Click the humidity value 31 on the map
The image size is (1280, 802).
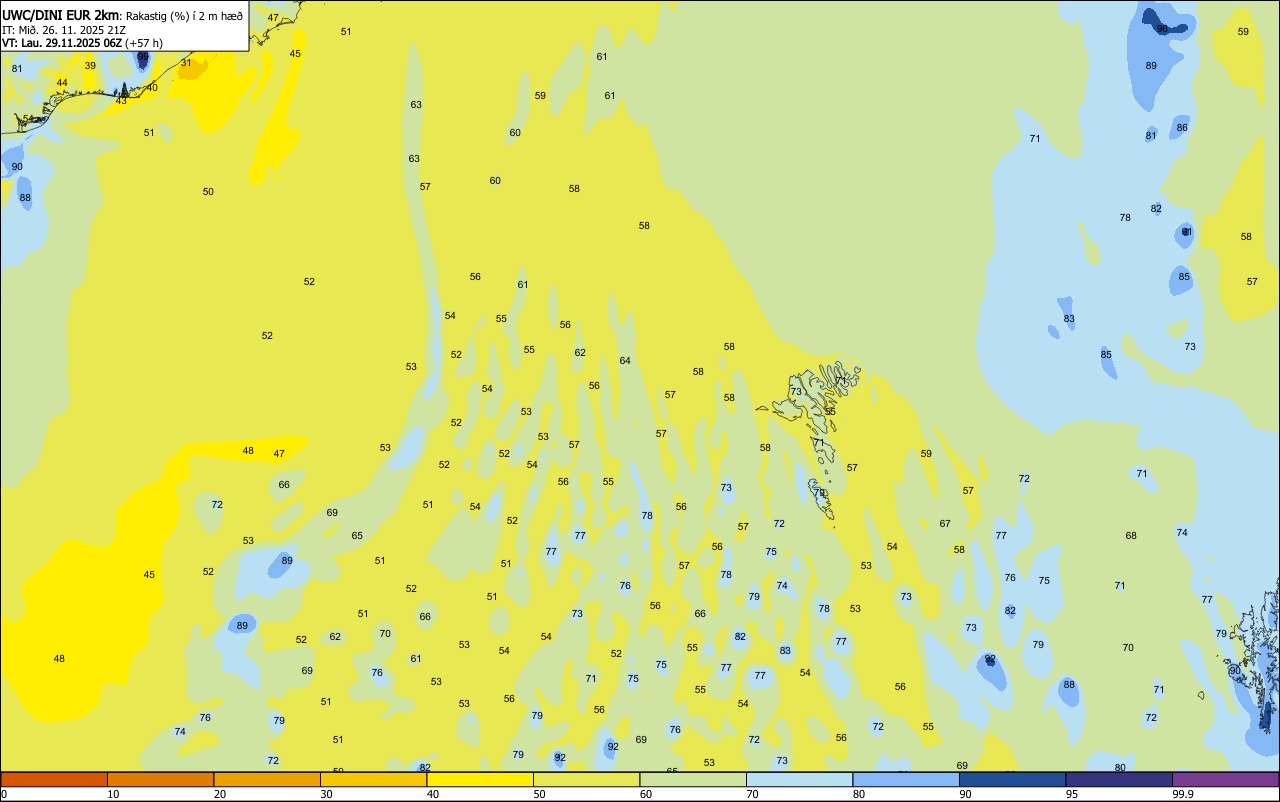point(186,63)
